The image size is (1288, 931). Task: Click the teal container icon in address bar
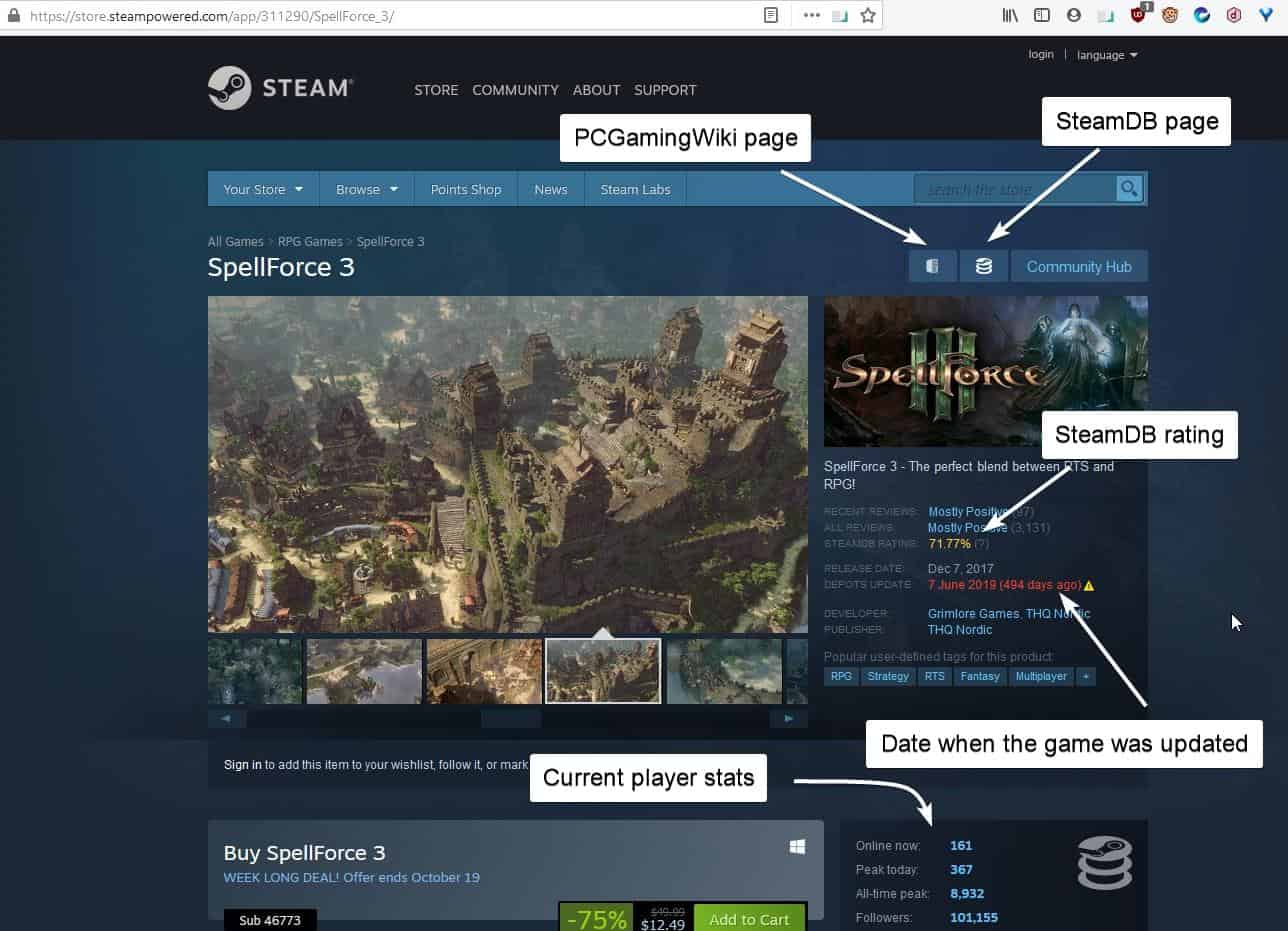pos(840,15)
